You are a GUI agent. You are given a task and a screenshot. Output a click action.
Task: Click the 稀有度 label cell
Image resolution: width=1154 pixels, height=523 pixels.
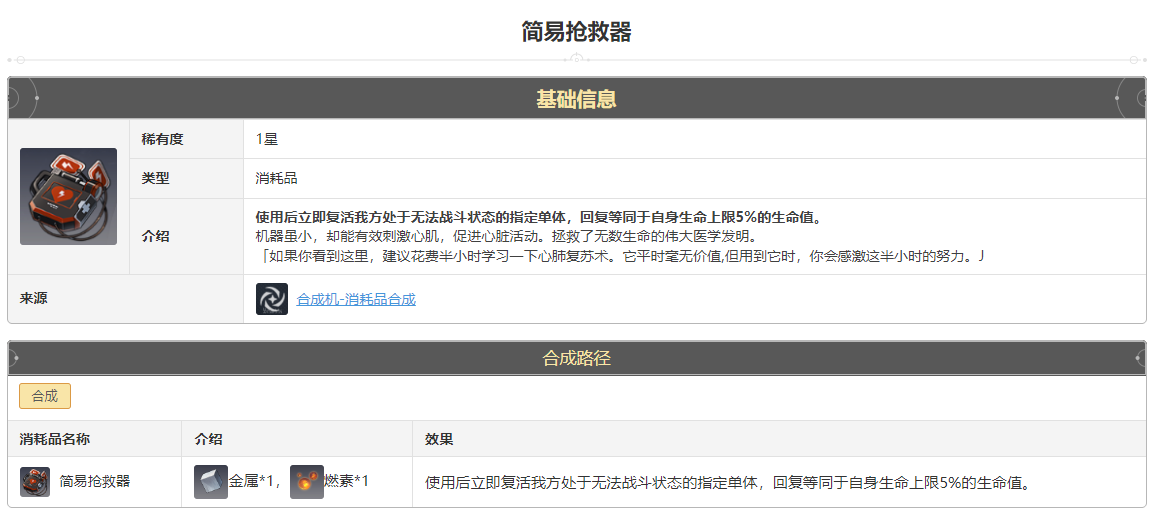click(186, 139)
